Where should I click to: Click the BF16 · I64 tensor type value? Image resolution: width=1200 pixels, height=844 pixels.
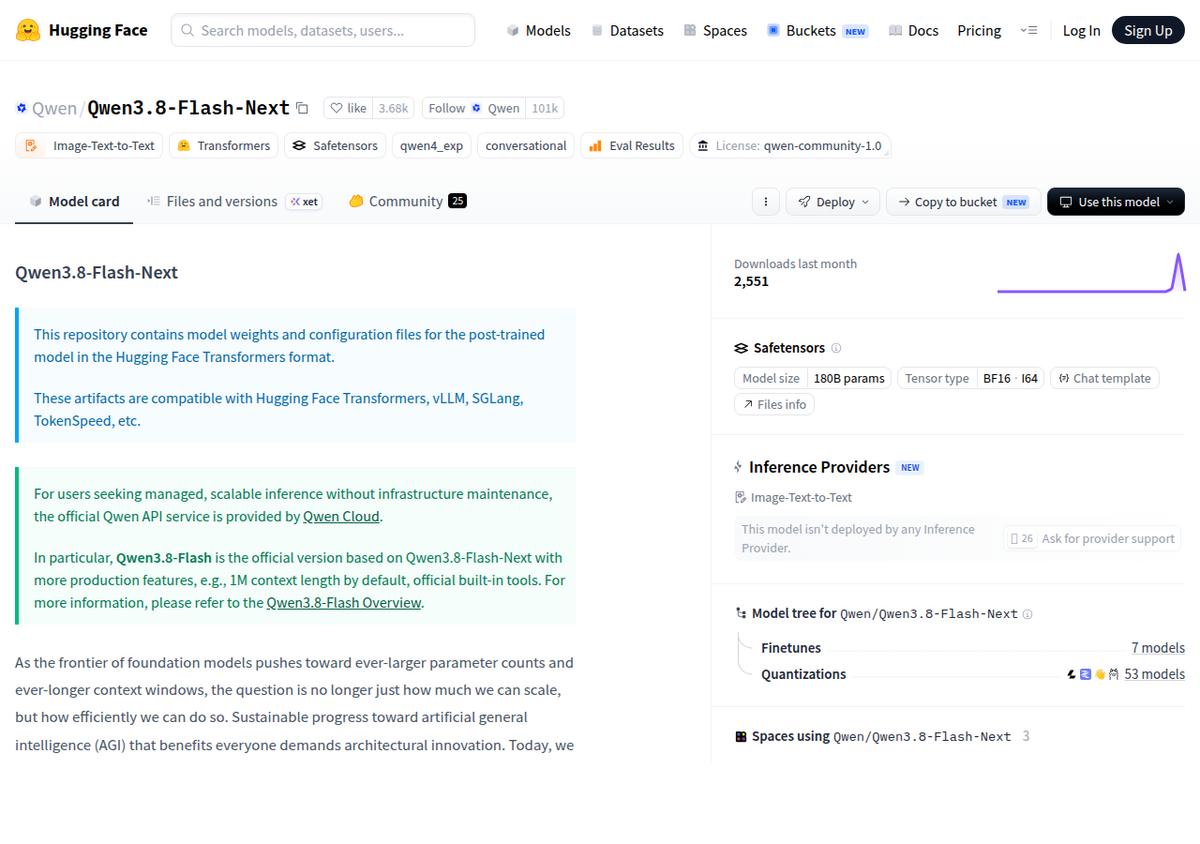pyautogui.click(x=1010, y=379)
